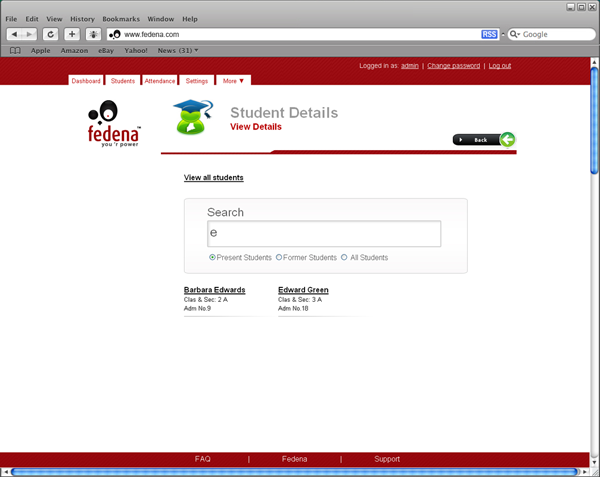Click the browser forward arrow button
Image resolution: width=600 pixels, height=477 pixels.
coord(29,34)
